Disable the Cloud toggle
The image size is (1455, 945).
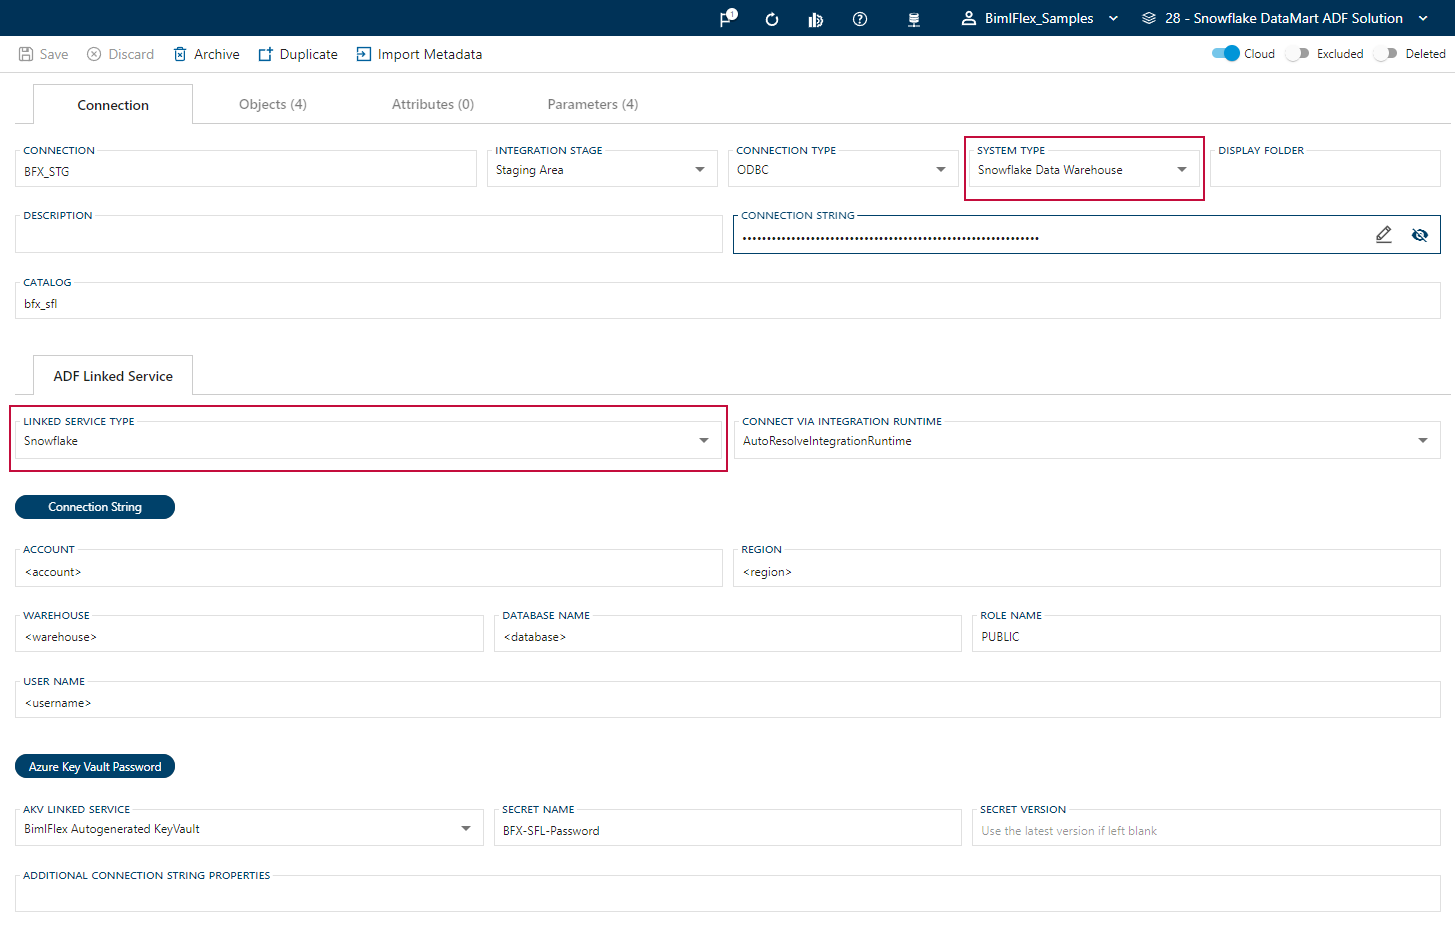pos(1225,54)
